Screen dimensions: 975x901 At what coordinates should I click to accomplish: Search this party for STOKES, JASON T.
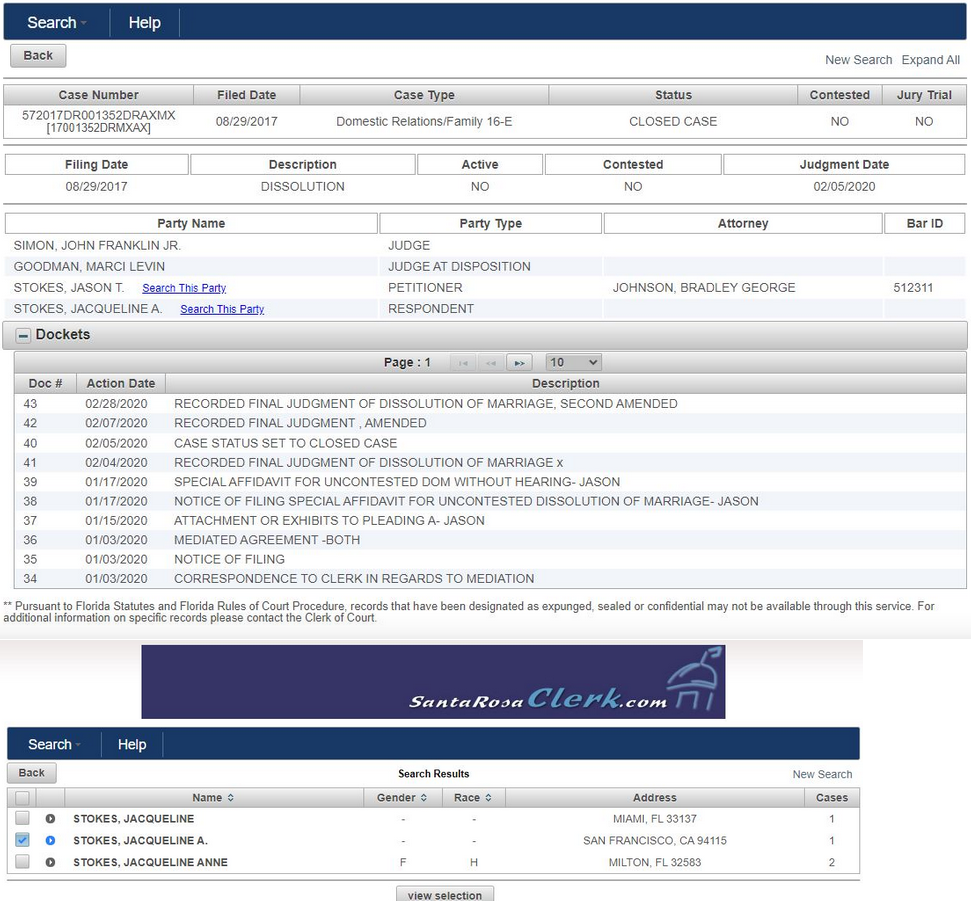184,288
